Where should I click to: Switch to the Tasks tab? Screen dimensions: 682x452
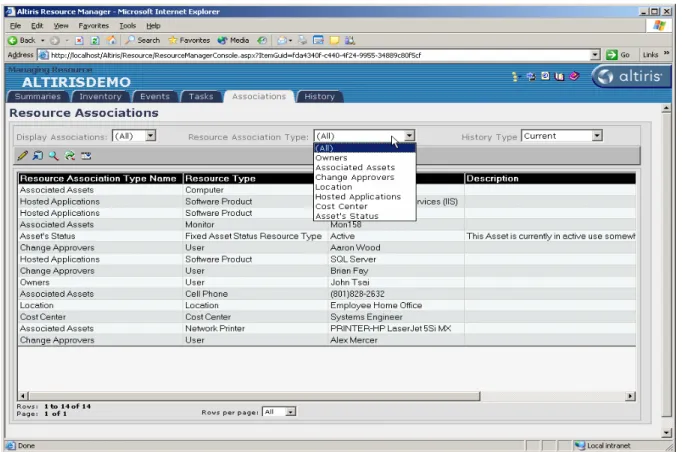pyautogui.click(x=201, y=97)
